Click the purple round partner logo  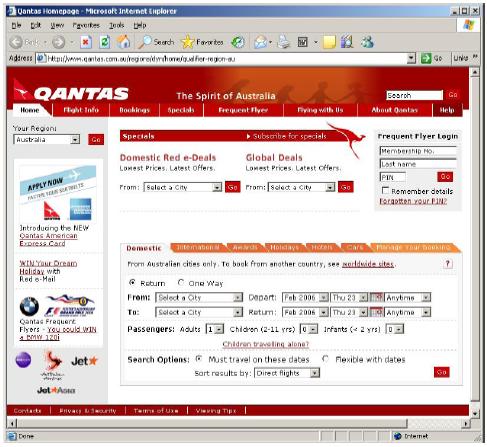click(x=23, y=360)
